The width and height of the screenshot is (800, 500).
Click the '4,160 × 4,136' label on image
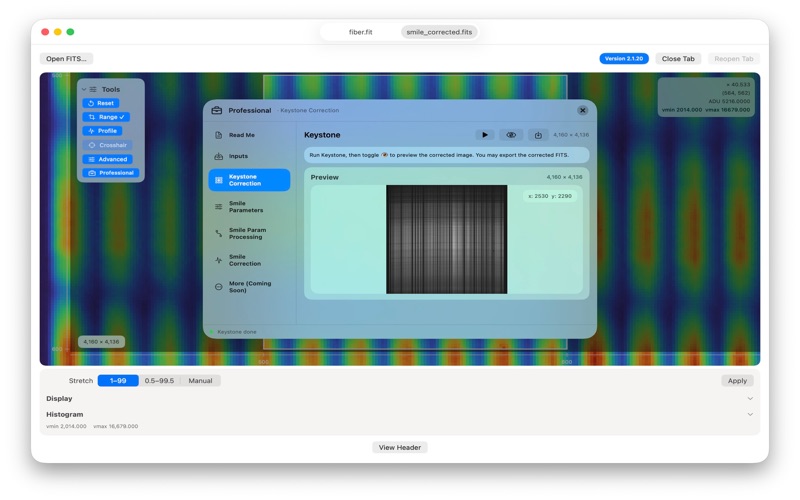[101, 342]
